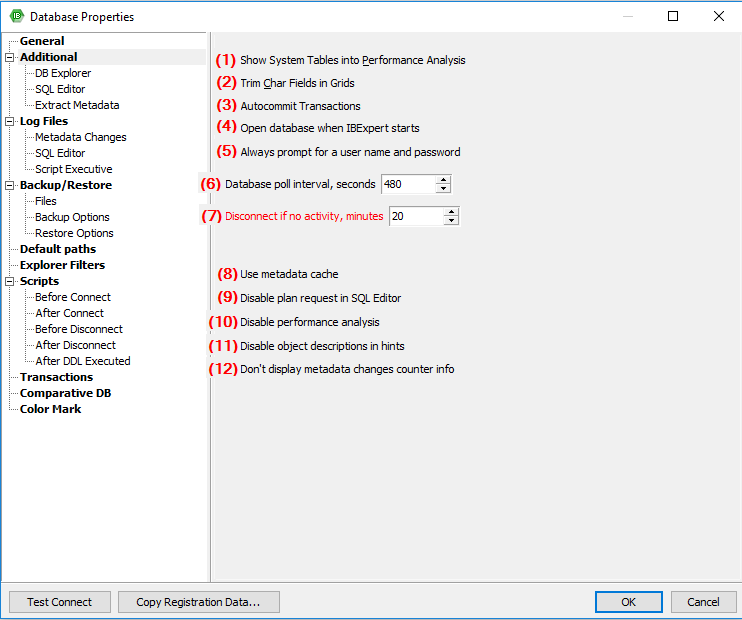This screenshot has width=742, height=620.
Task: Click Copy Registration Data button
Action: pos(199,602)
